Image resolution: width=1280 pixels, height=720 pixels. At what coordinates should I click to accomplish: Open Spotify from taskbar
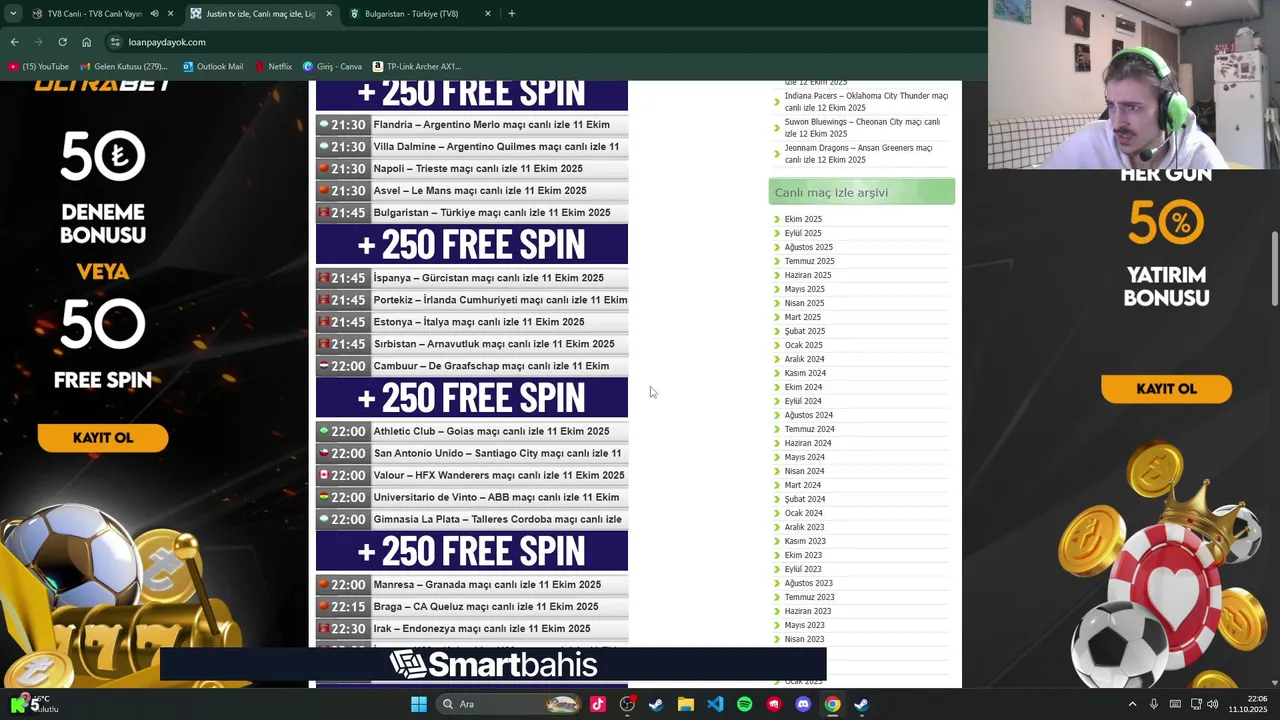click(x=744, y=704)
